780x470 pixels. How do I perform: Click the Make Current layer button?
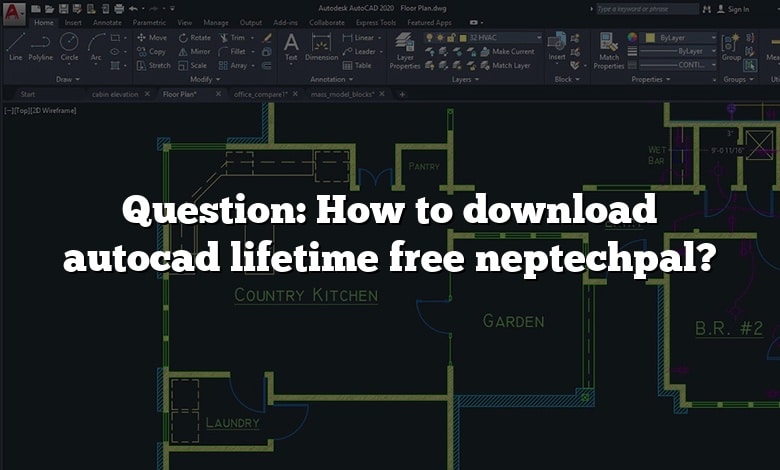pos(508,51)
